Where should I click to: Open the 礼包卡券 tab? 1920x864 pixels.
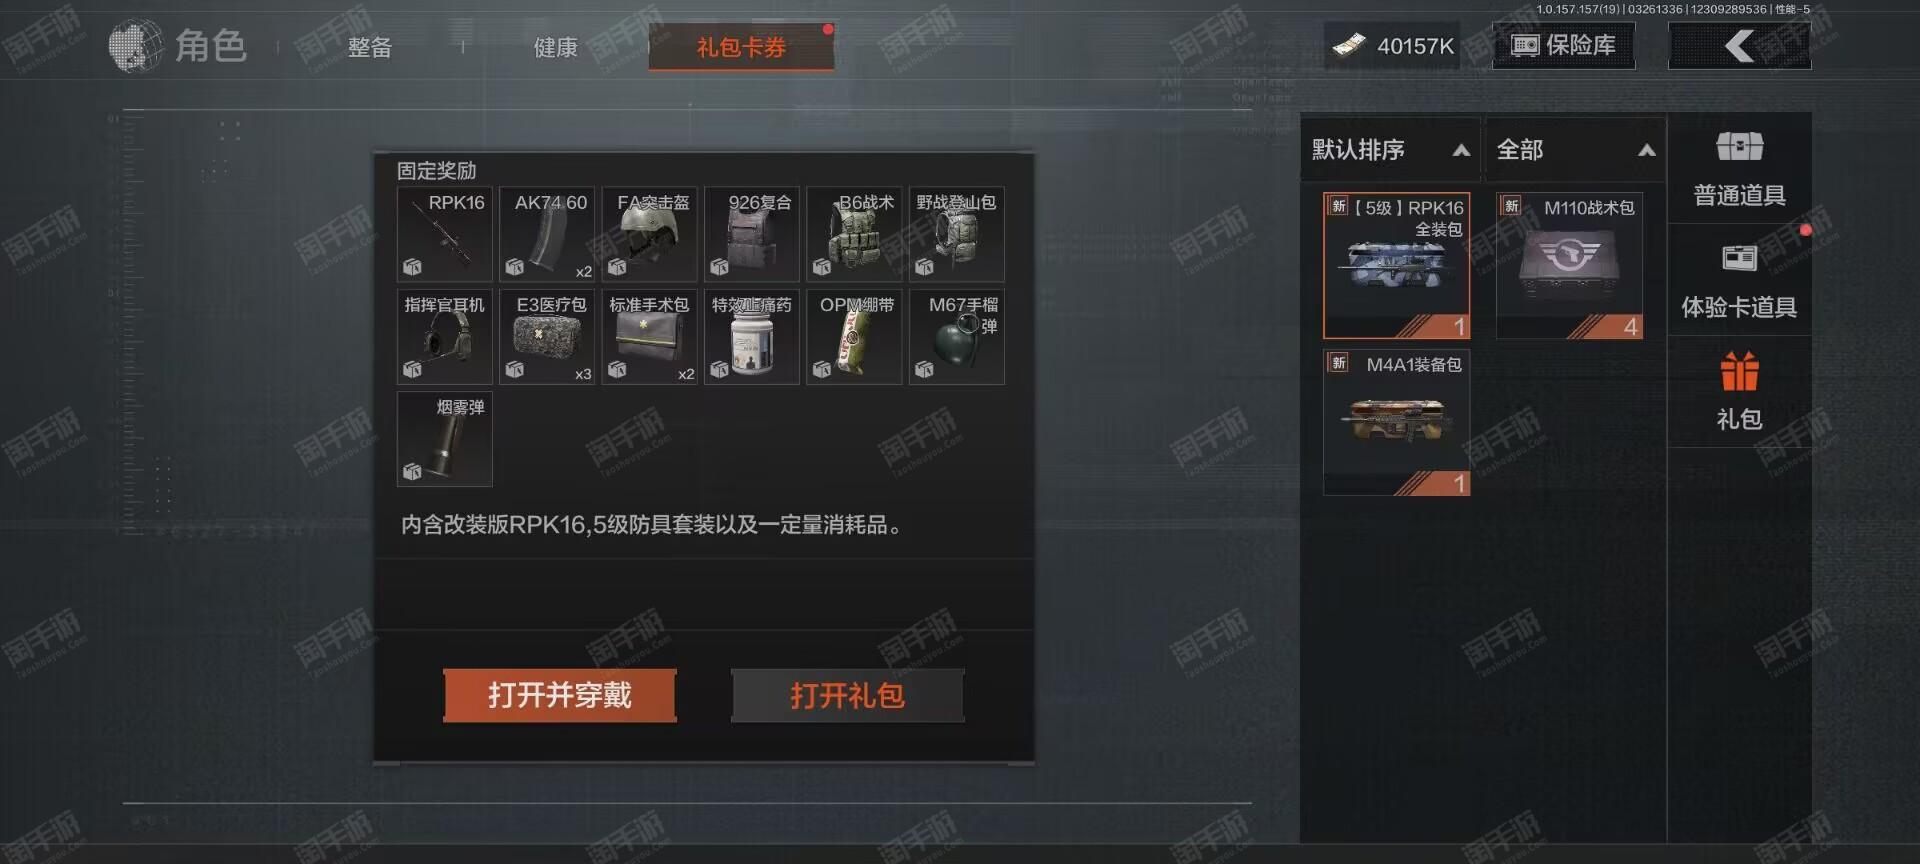coord(741,47)
